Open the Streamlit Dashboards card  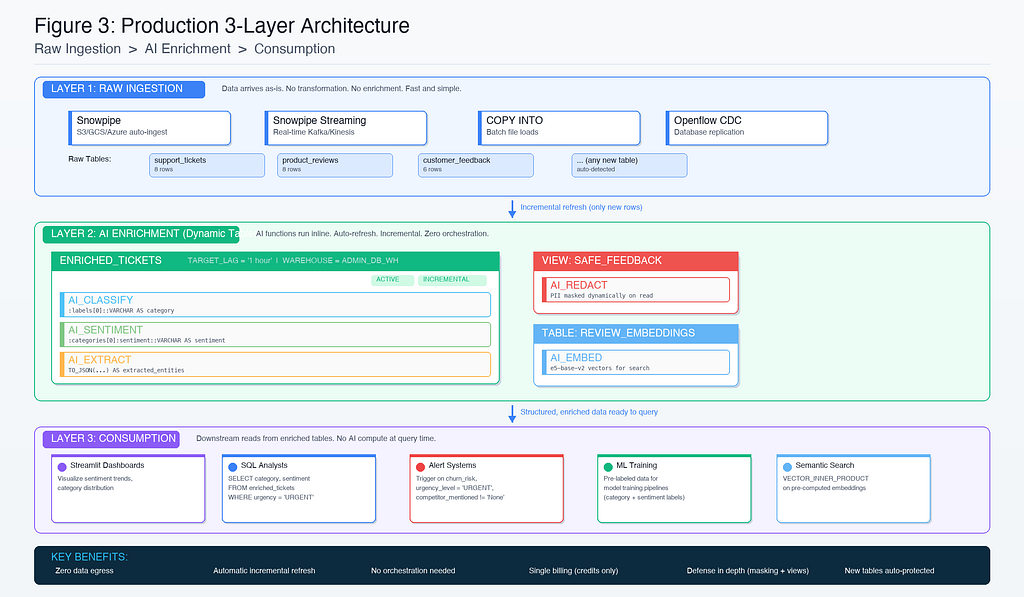(x=128, y=489)
